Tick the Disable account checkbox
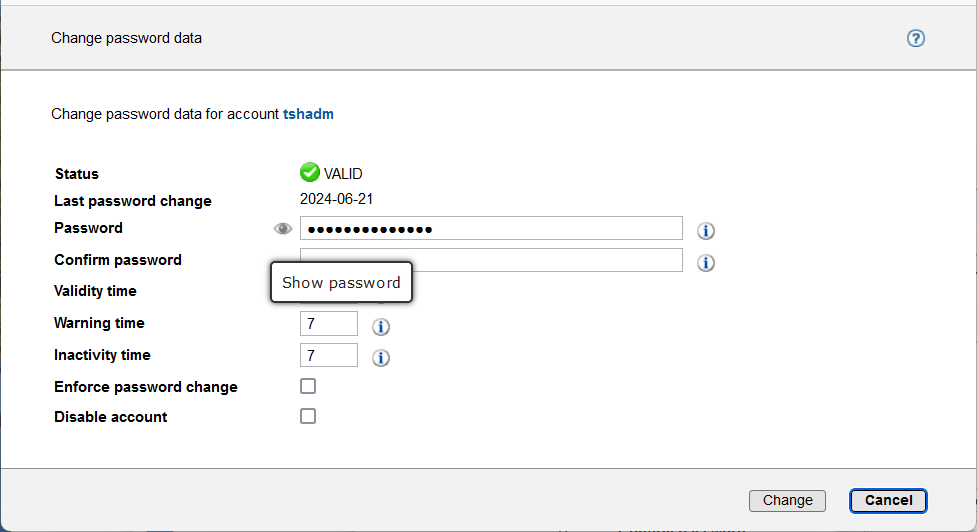The image size is (977, 532). click(308, 416)
